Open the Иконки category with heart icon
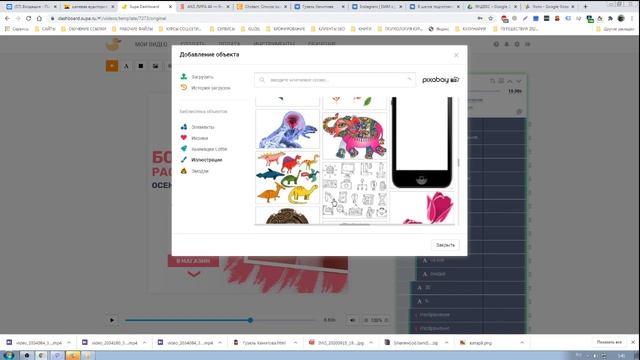The width and height of the screenshot is (640, 360). 199,138
